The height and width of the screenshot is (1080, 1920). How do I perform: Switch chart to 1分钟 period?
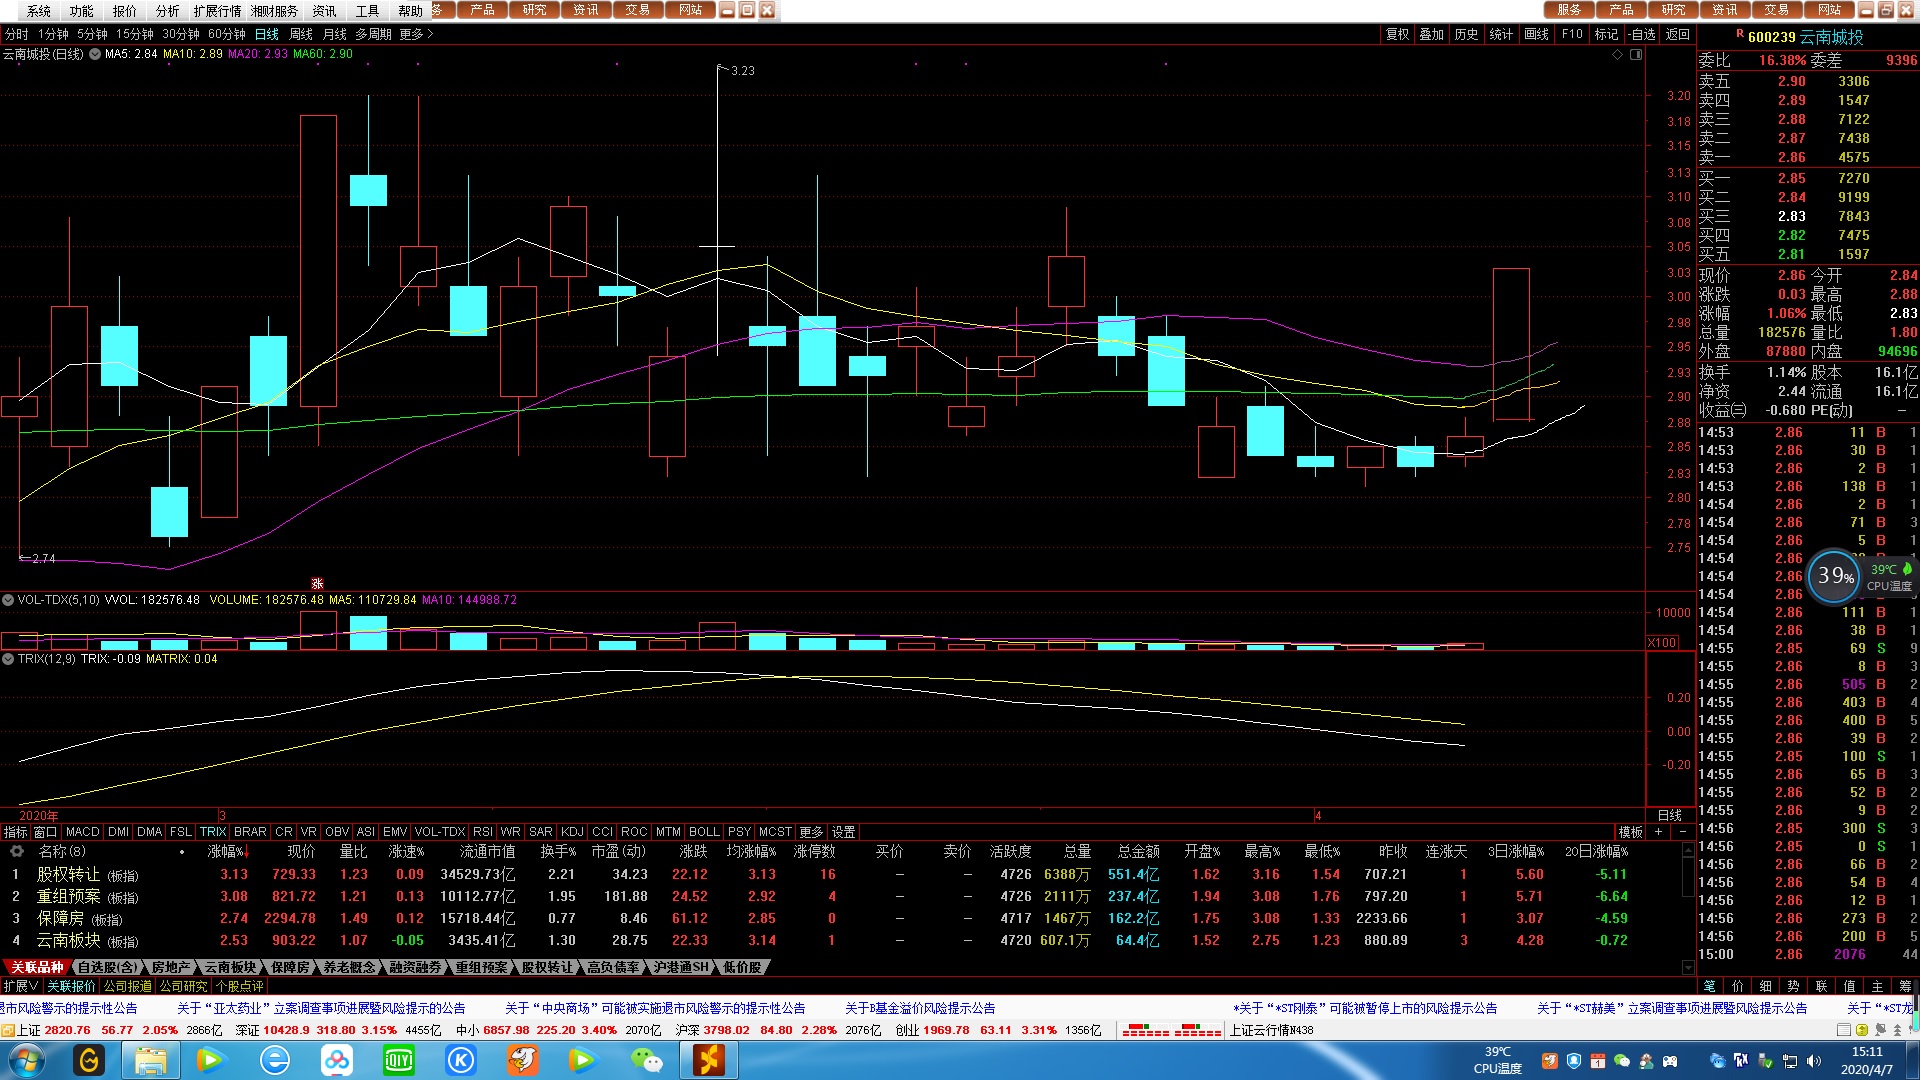point(53,34)
